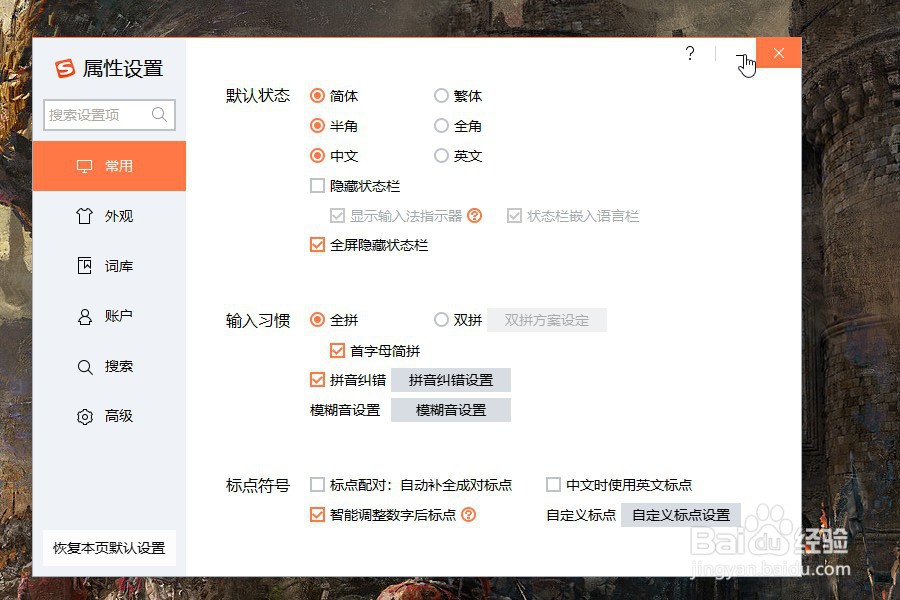Select the 繁体 radio button

[x=441, y=96]
